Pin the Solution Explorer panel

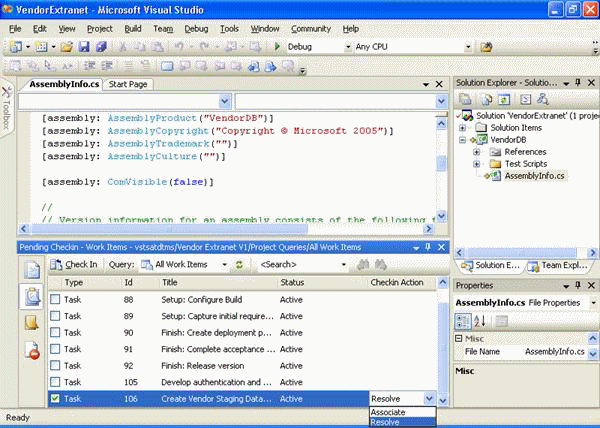click(578, 83)
